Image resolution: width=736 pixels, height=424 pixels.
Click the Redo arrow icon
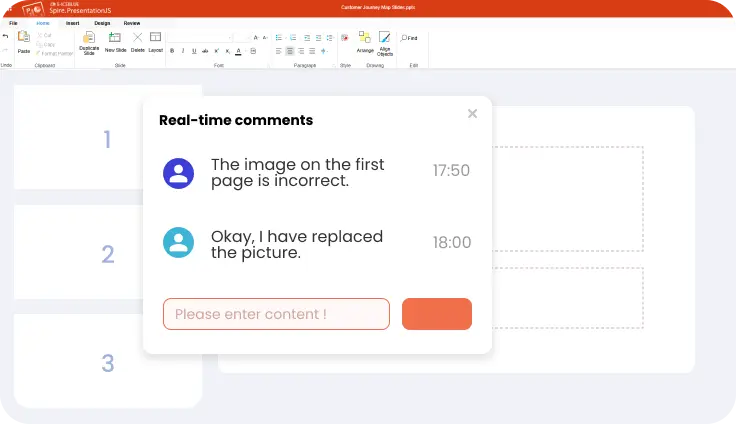[5, 50]
